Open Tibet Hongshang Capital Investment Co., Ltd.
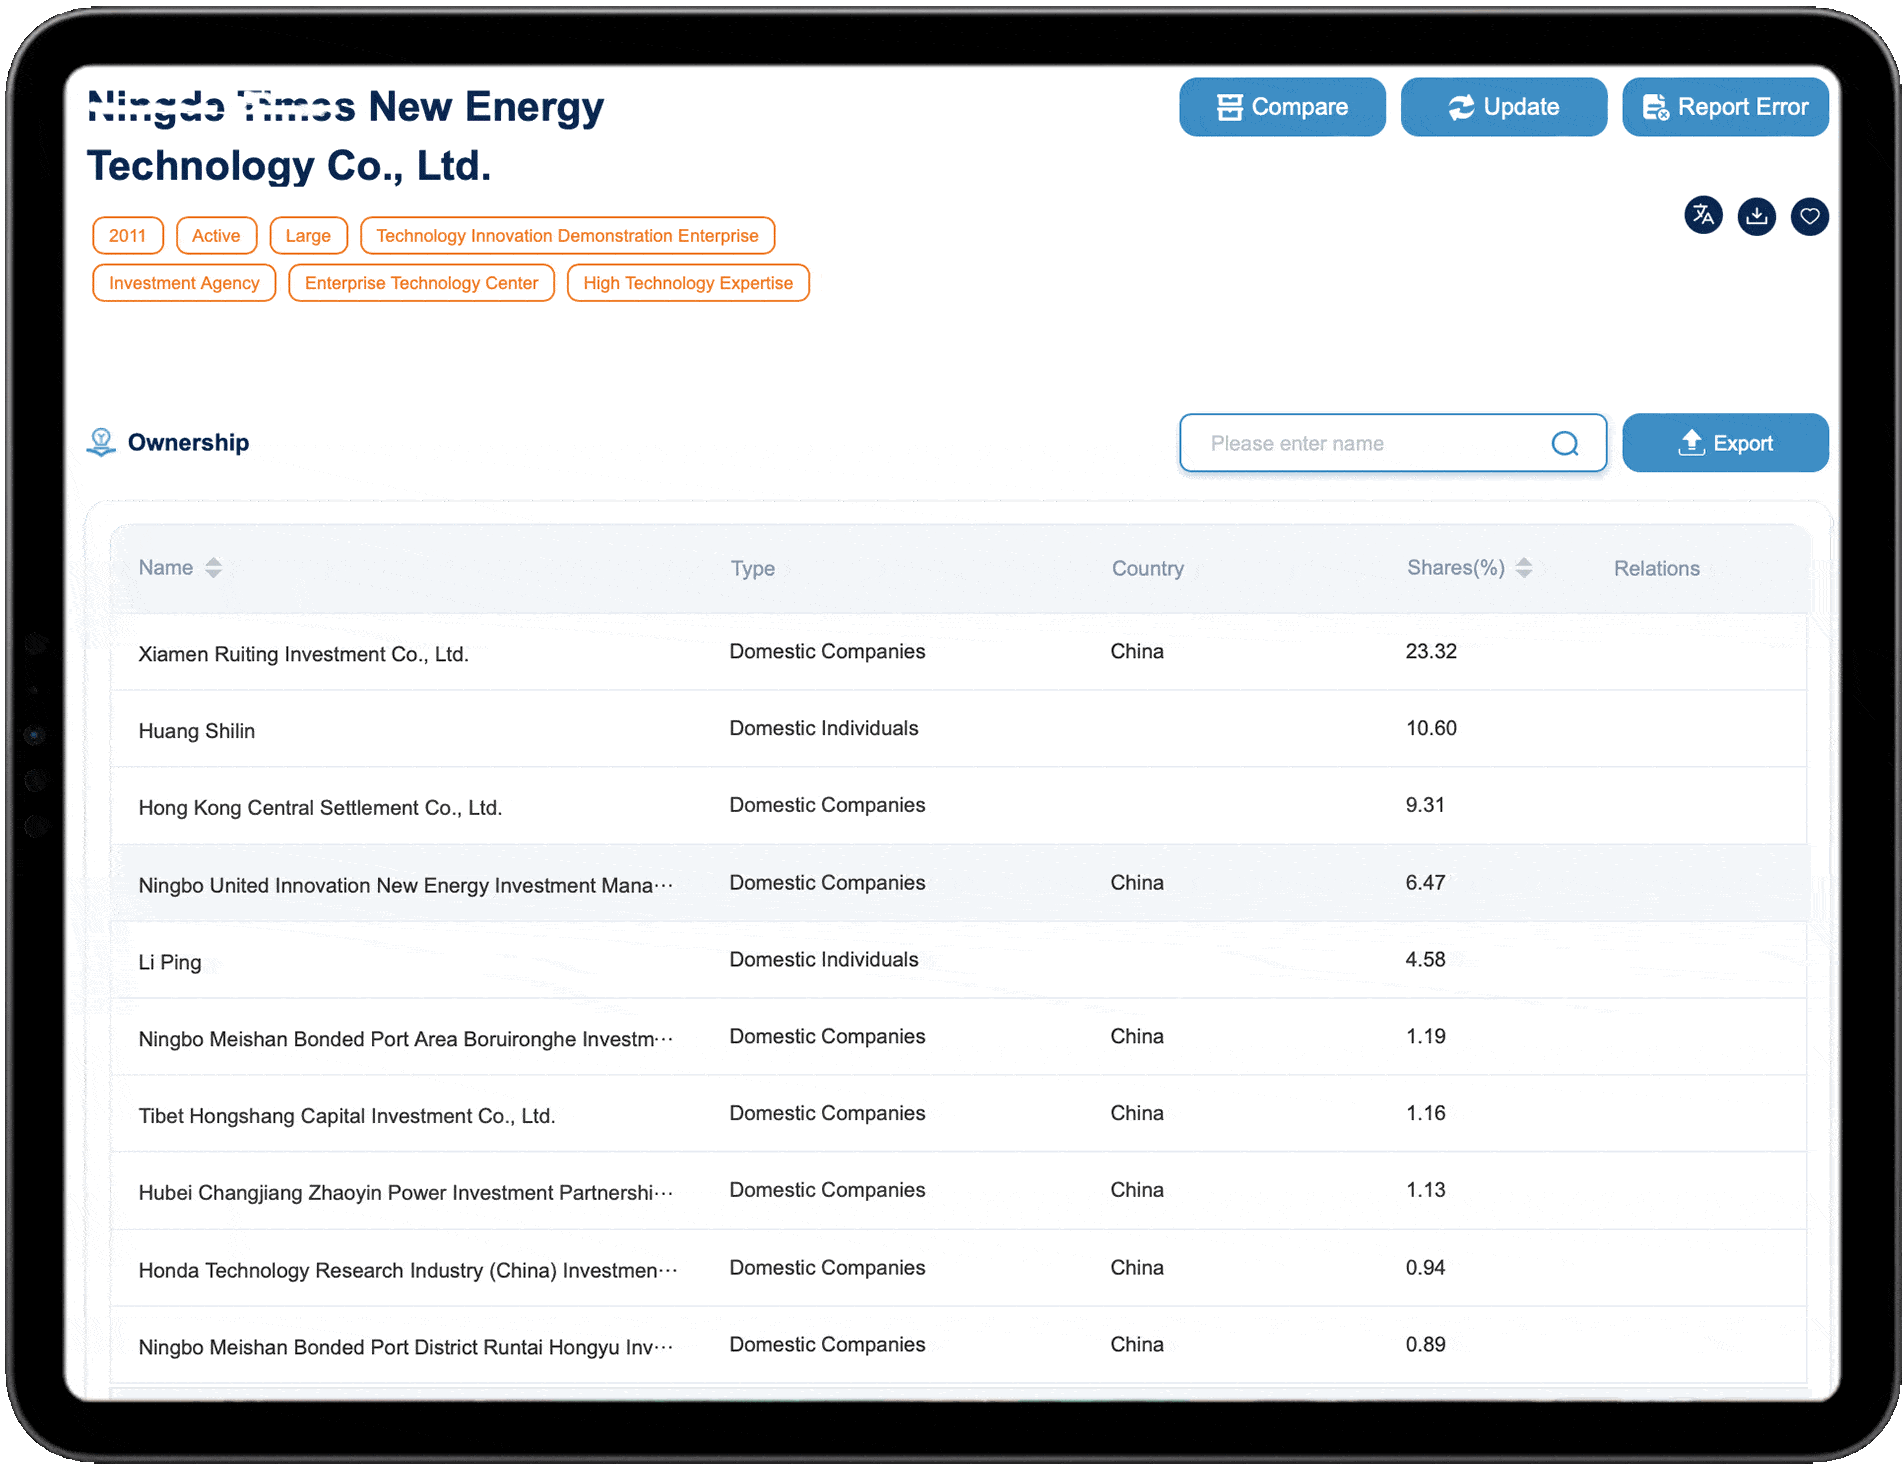This screenshot has height=1464, width=1902. click(x=346, y=1116)
